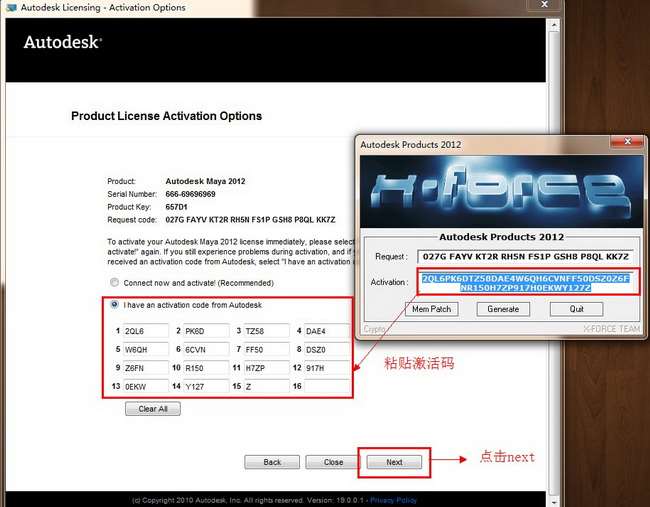Click the serial number text 666-69696969

[x=190, y=194]
